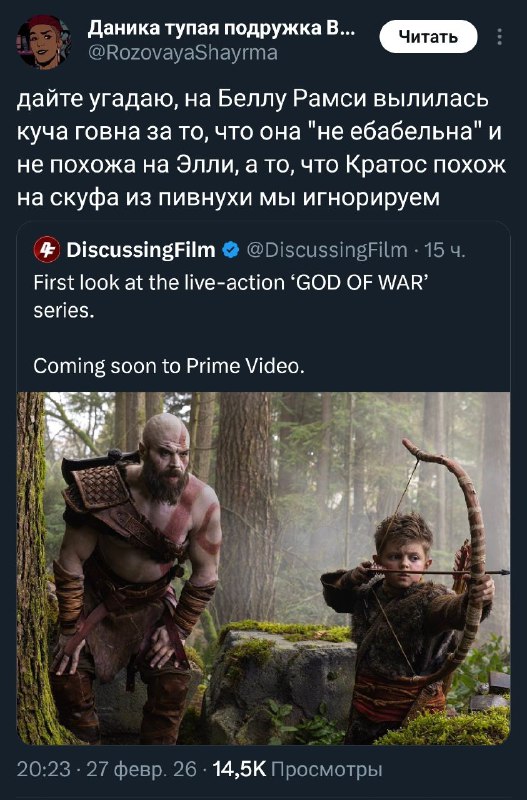This screenshot has width=527, height=800.
Task: Click the mossy rock in the photo
Action: (x=282, y=681)
